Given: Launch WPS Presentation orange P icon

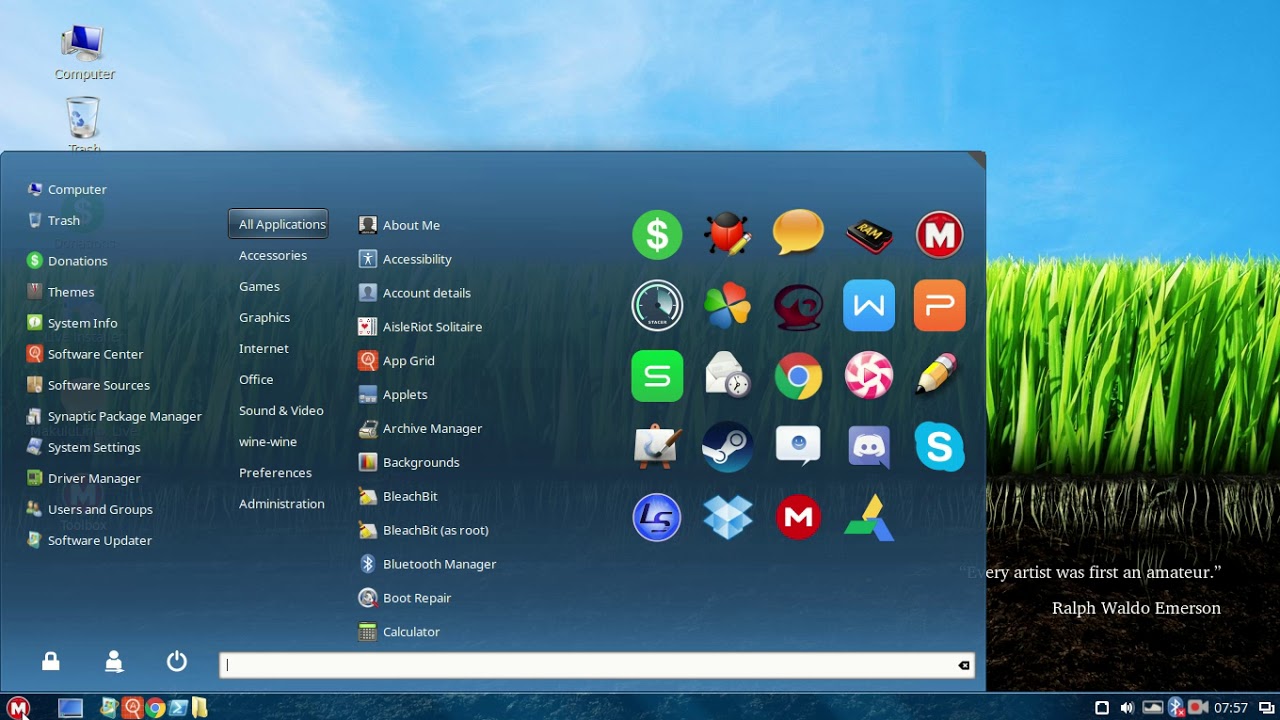Looking at the screenshot, I should 940,305.
